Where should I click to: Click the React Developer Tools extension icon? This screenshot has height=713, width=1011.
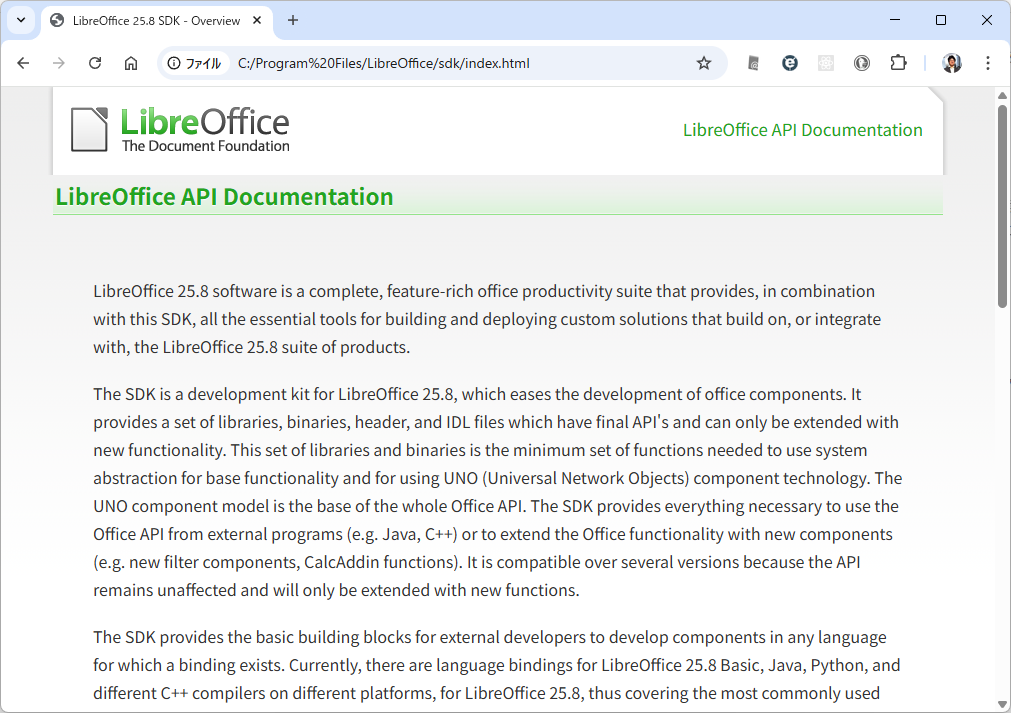(826, 63)
